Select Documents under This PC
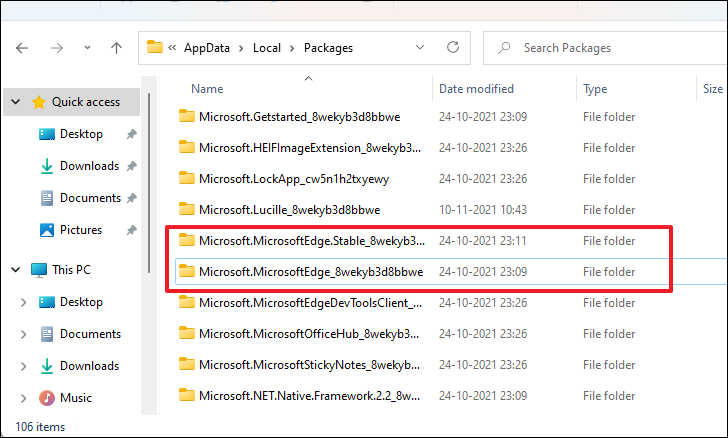The width and height of the screenshot is (728, 438). tap(90, 334)
